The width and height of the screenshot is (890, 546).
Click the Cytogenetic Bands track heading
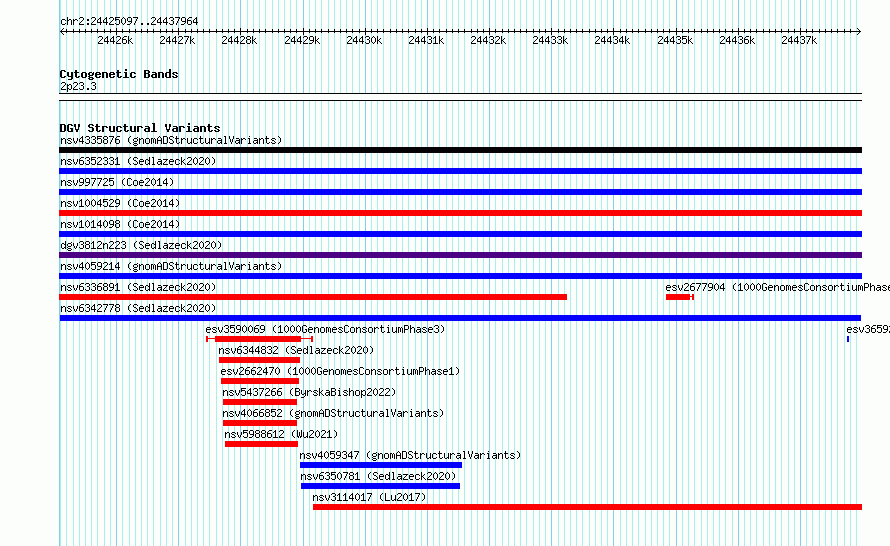[119, 74]
